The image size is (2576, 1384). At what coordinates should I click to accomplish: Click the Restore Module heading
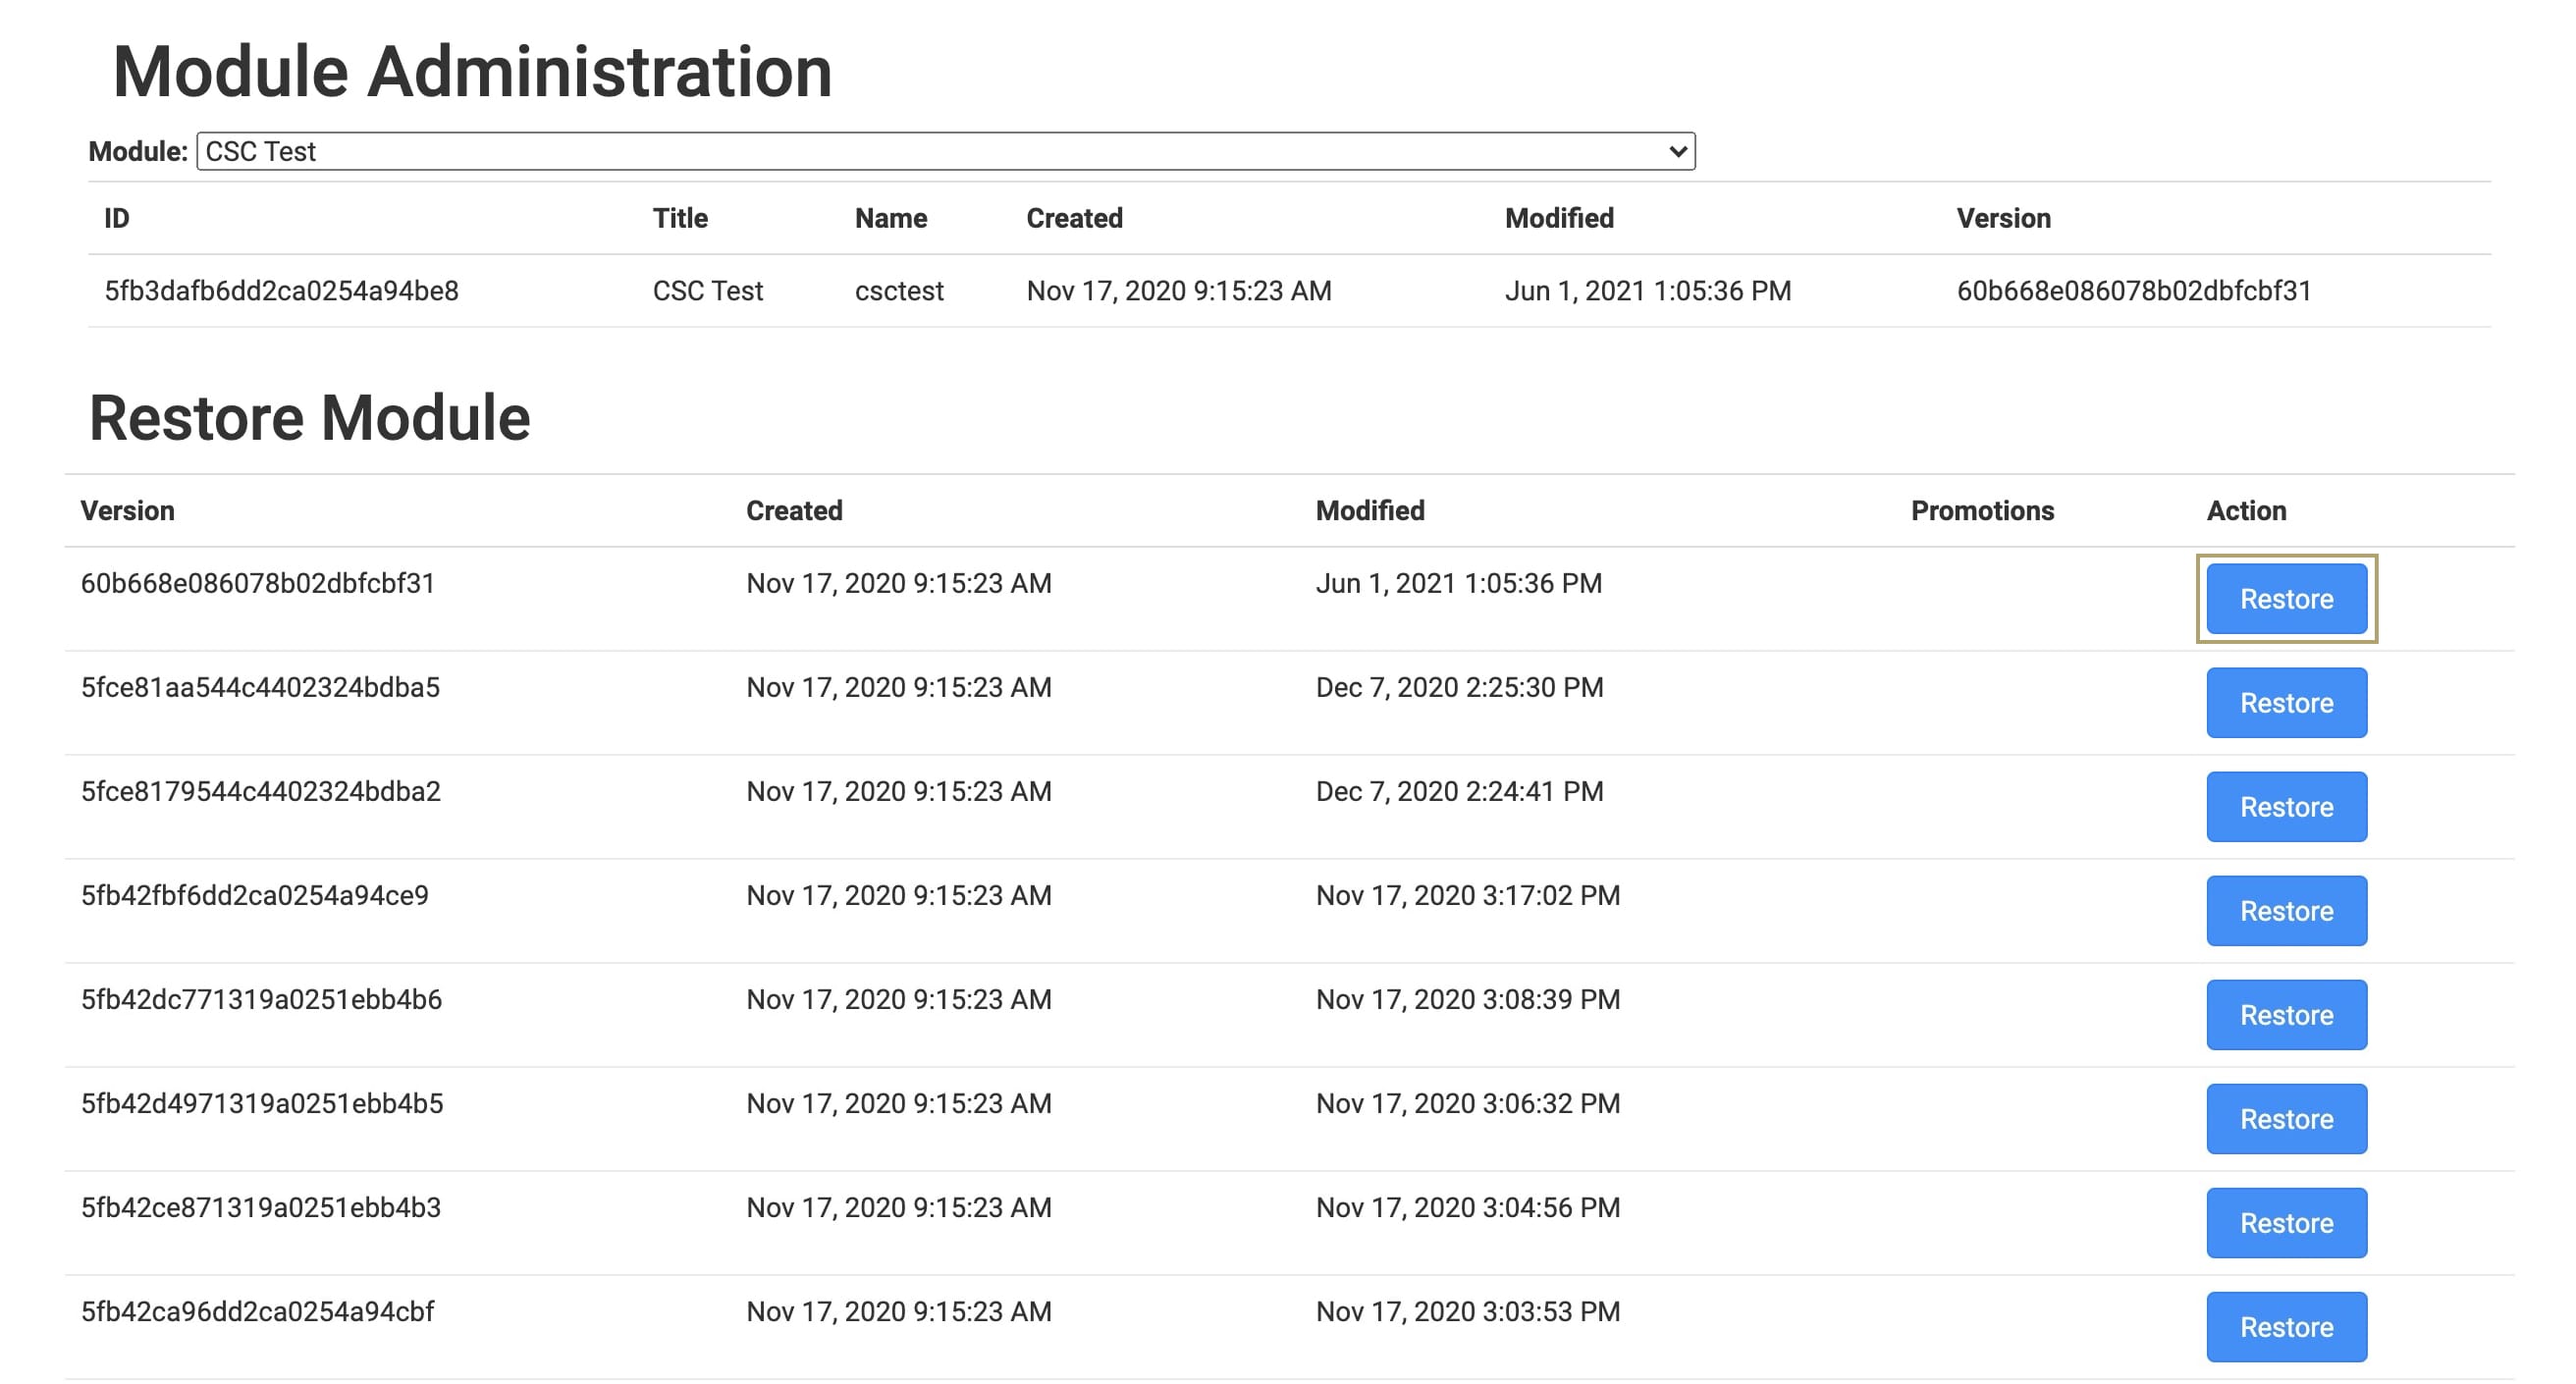pos(310,417)
